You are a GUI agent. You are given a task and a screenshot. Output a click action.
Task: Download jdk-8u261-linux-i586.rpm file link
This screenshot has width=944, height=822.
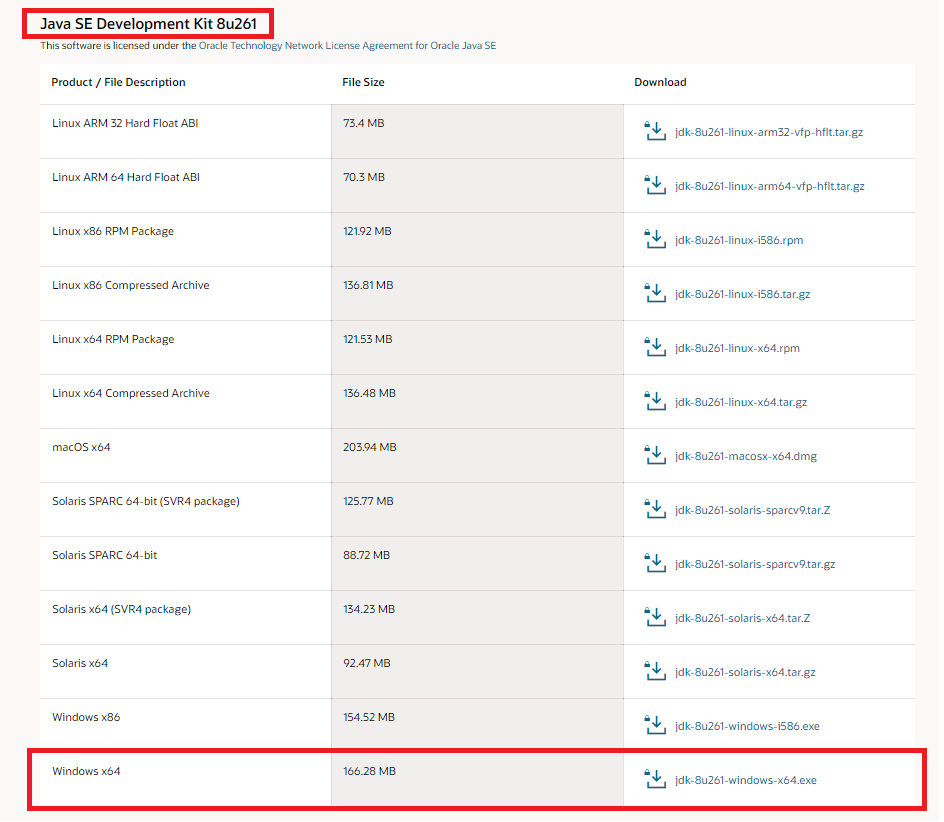tap(739, 240)
